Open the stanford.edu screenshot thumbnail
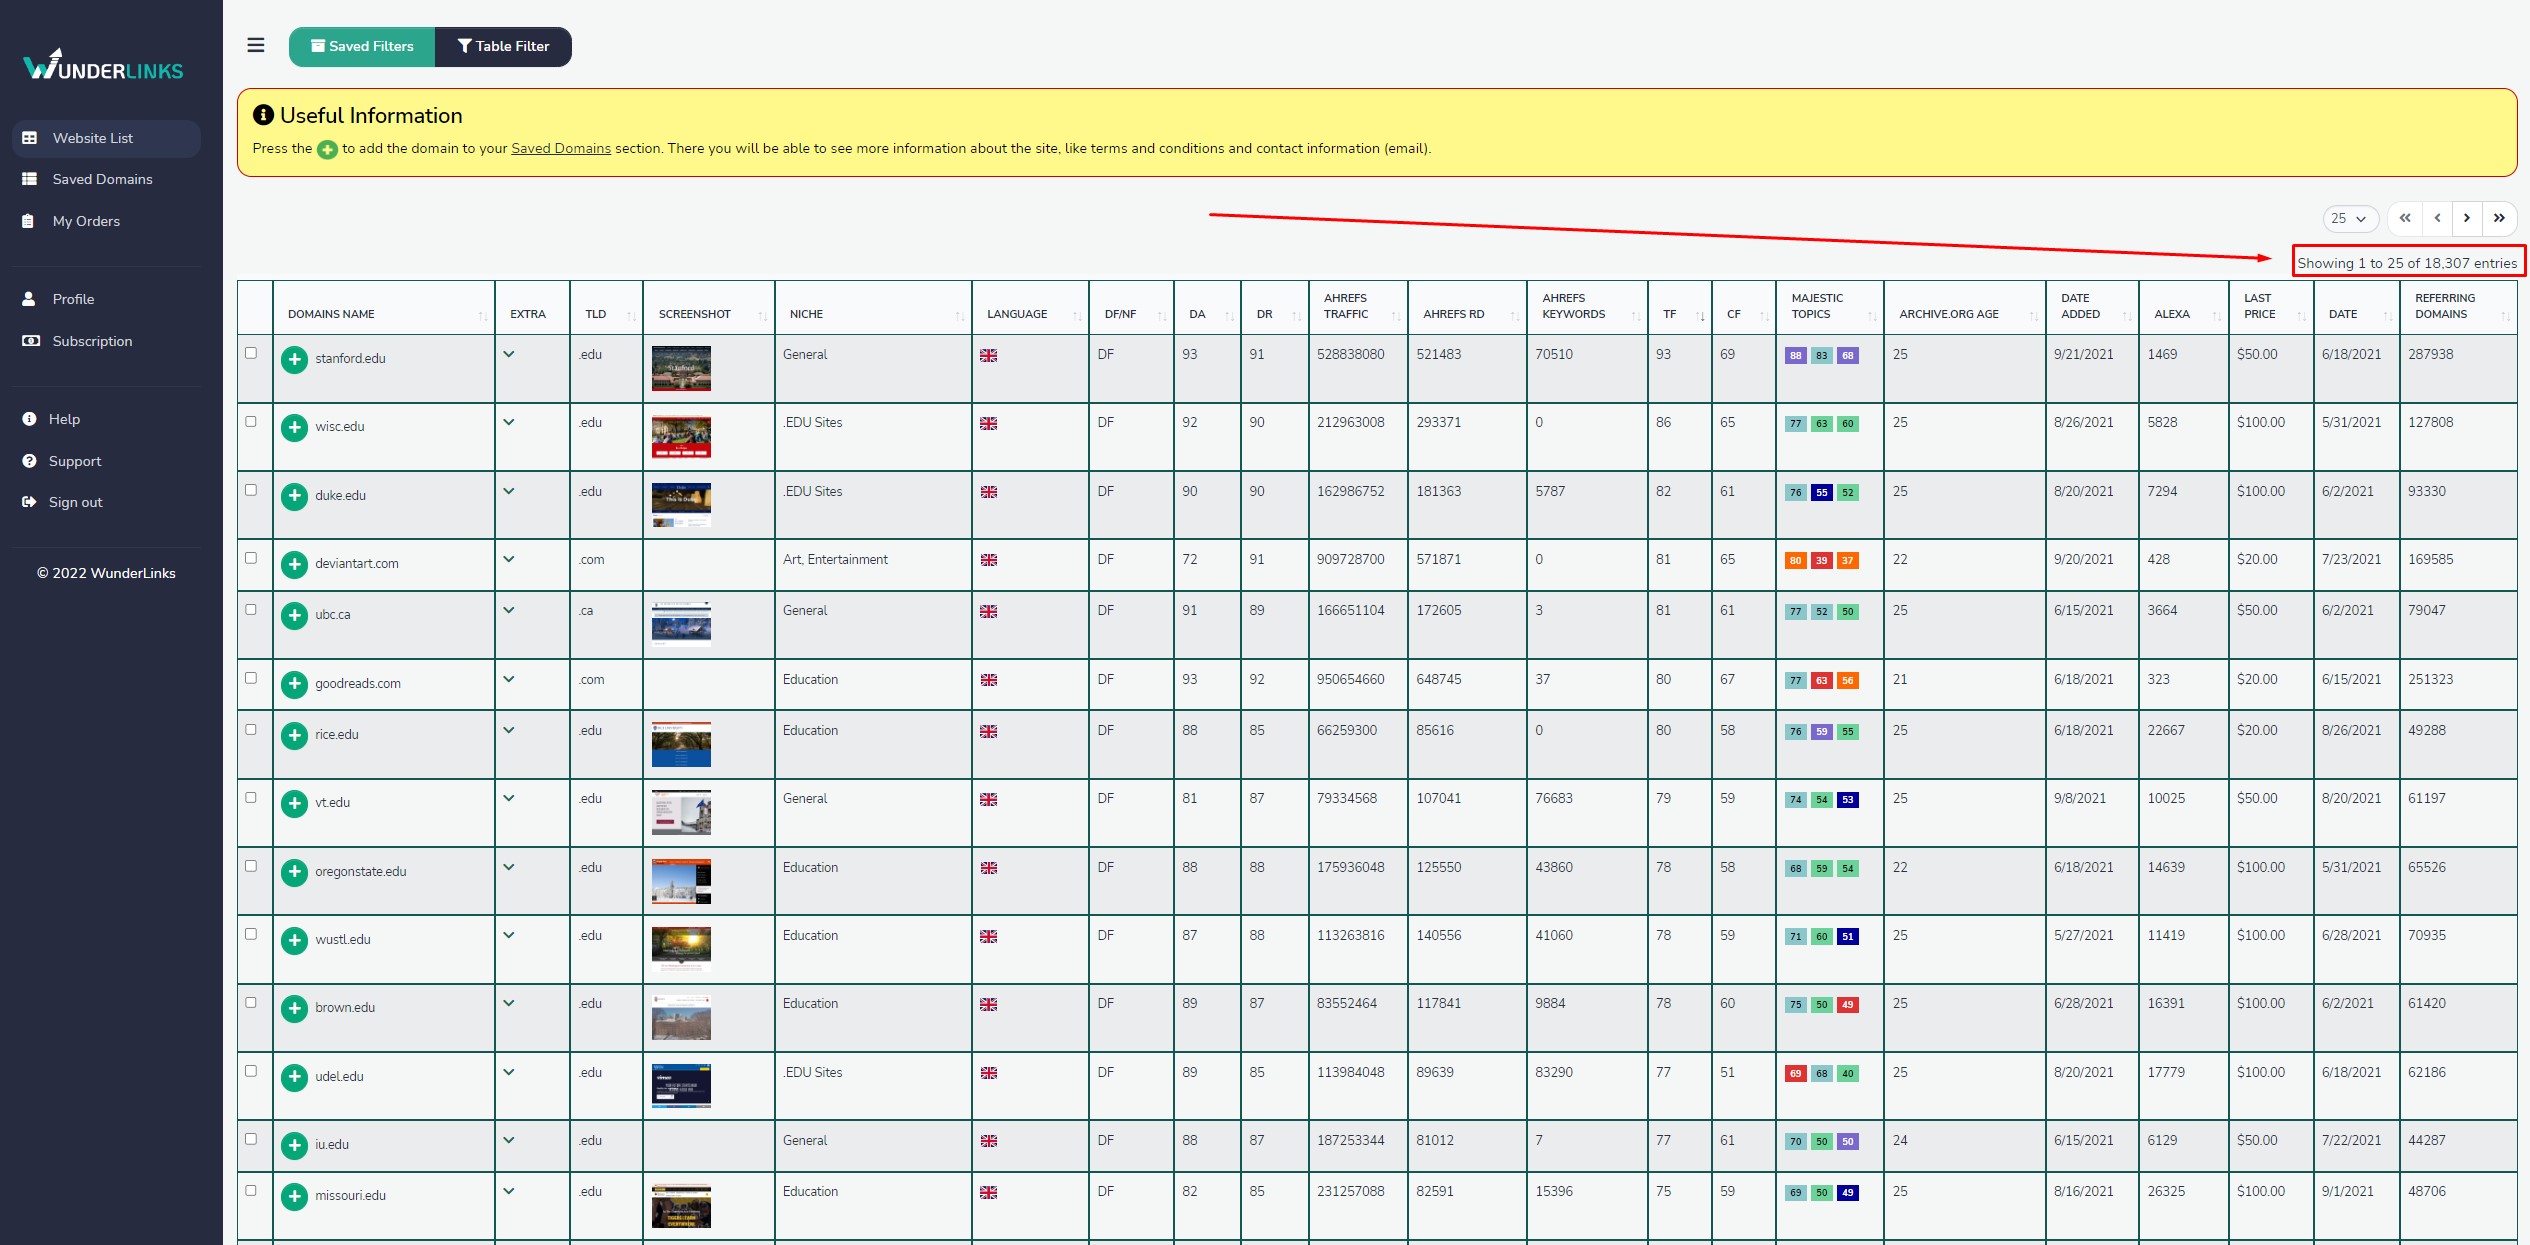This screenshot has height=1245, width=2530. click(x=681, y=368)
